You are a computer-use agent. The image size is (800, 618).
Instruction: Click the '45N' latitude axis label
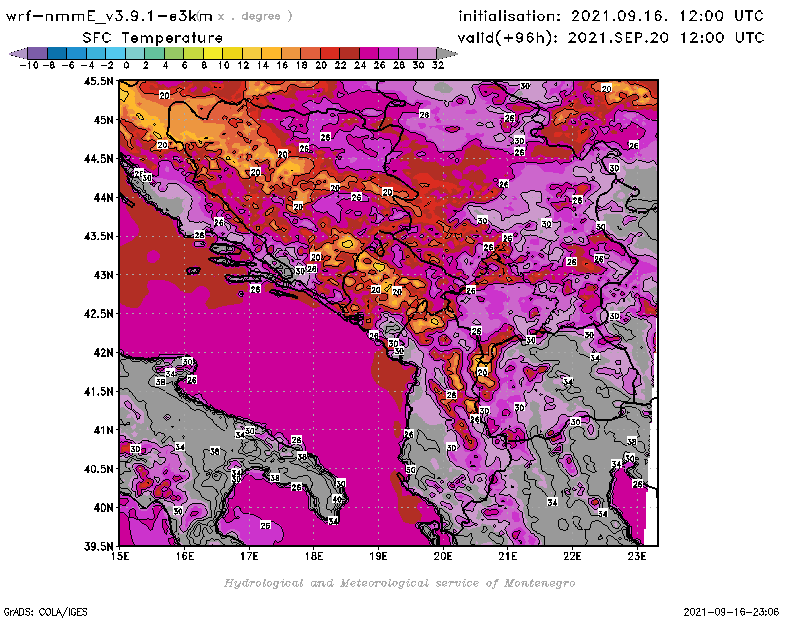point(103,119)
